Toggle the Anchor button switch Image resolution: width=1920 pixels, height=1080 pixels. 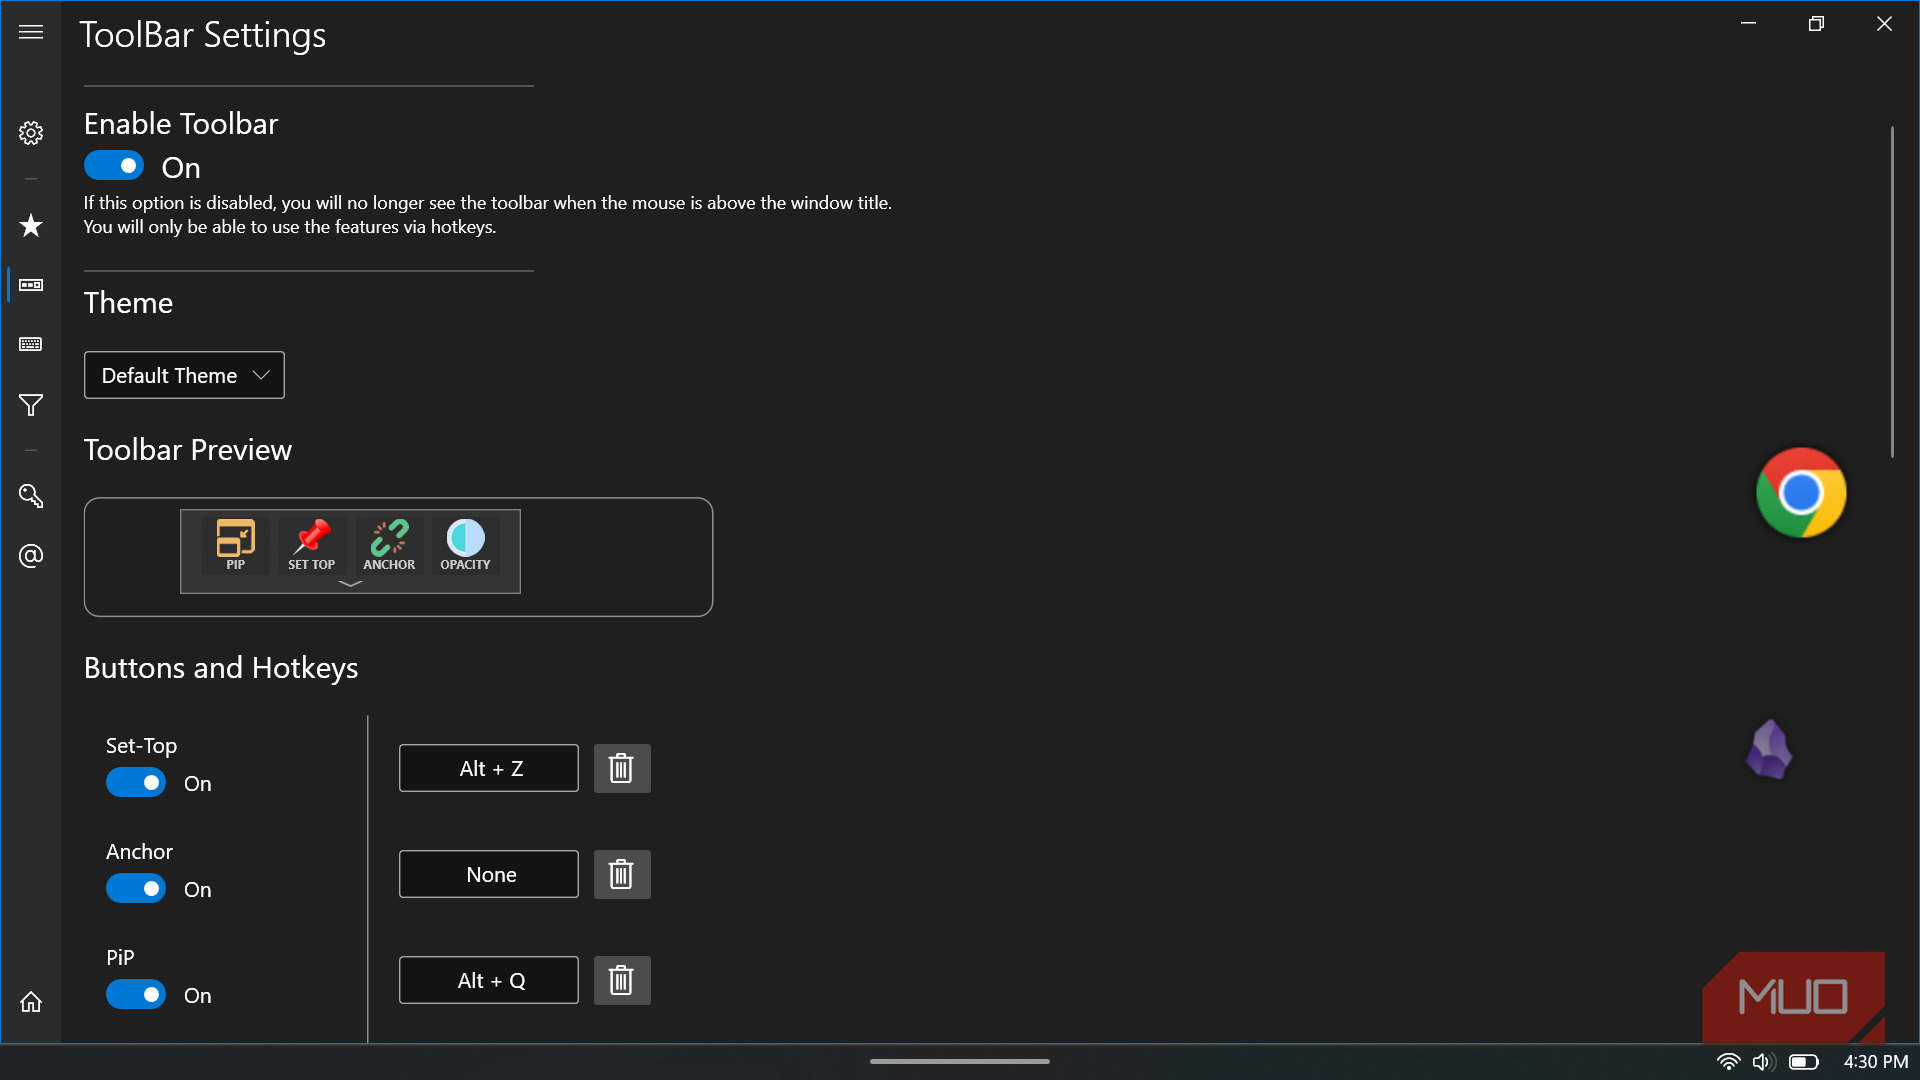[136, 889]
